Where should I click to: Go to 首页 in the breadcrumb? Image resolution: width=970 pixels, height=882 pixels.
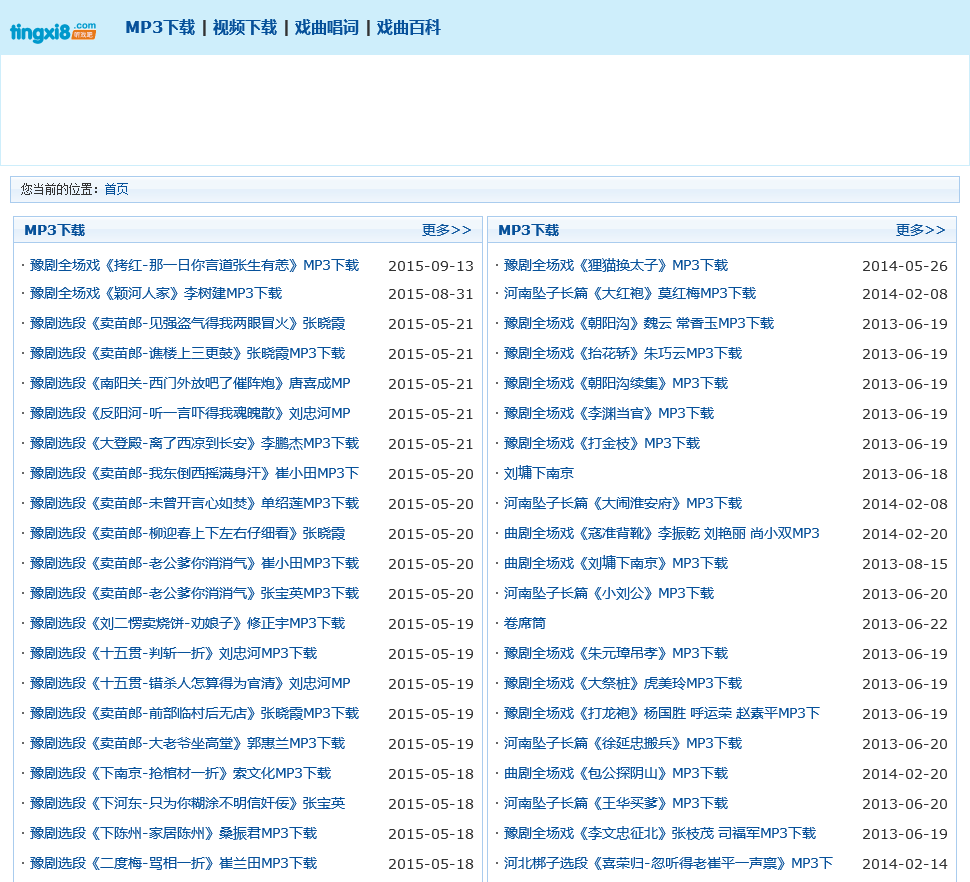[116, 189]
